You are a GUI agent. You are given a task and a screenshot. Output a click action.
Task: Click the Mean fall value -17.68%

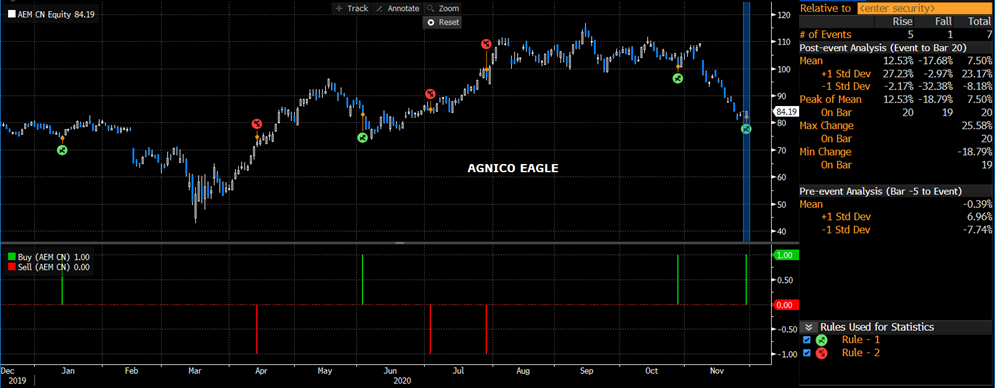click(x=936, y=60)
